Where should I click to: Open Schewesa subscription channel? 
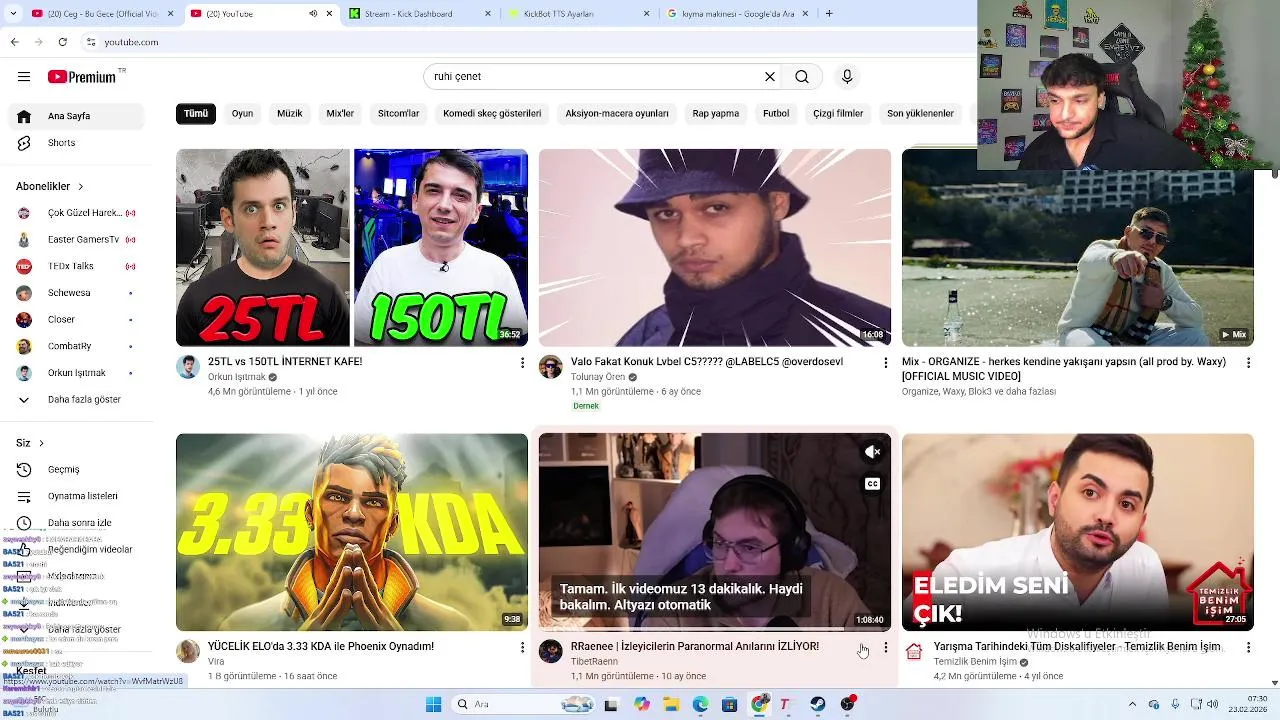tap(77, 293)
